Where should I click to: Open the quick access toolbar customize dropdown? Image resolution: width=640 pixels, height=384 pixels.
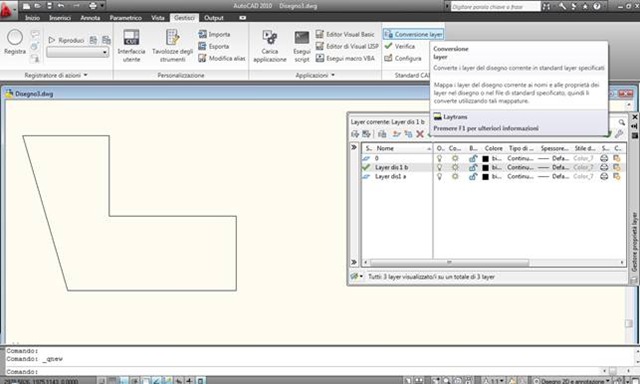click(102, 6)
